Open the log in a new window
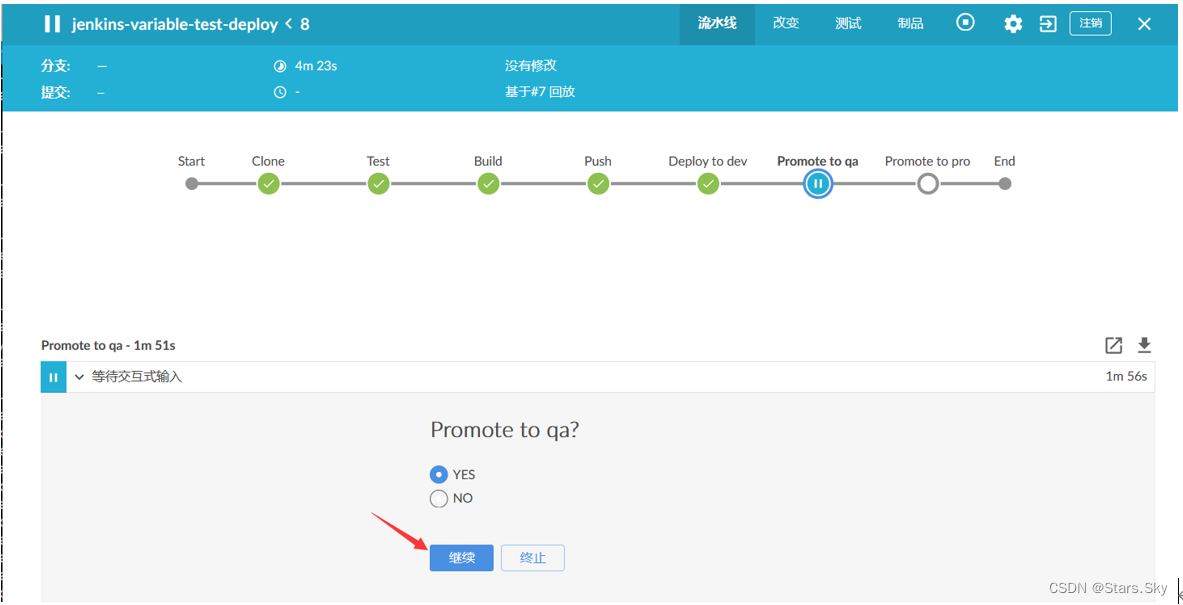The image size is (1183, 605). 1113,345
